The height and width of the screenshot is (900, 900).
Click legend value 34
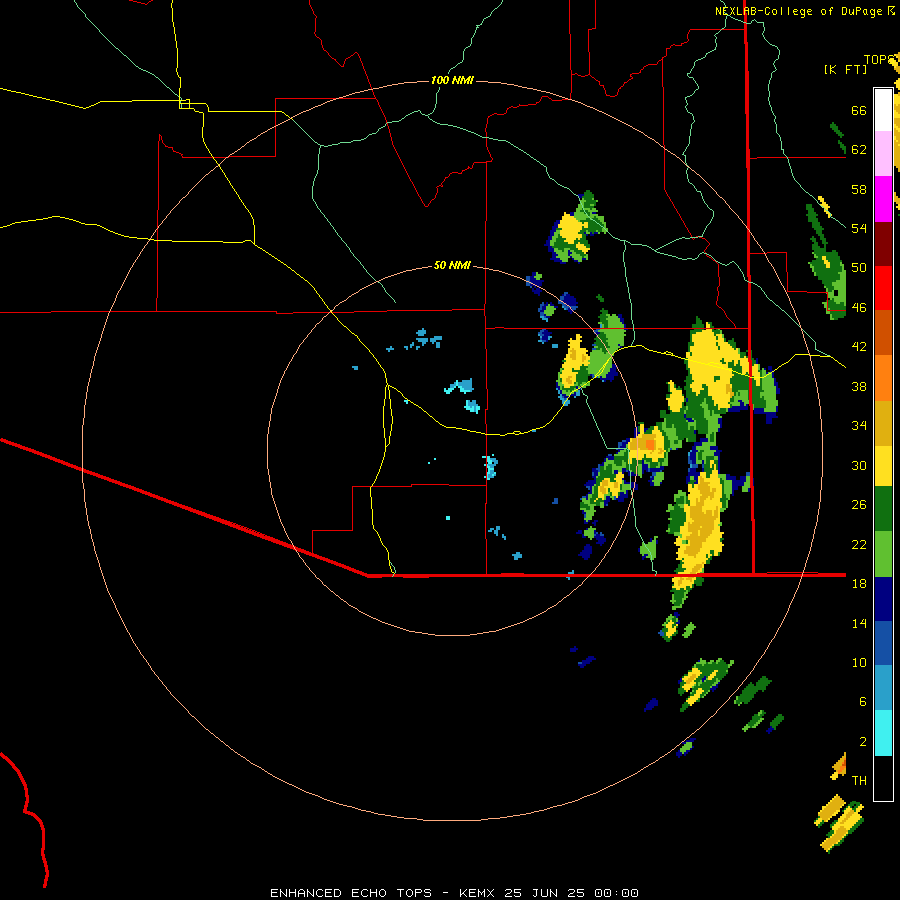point(859,426)
